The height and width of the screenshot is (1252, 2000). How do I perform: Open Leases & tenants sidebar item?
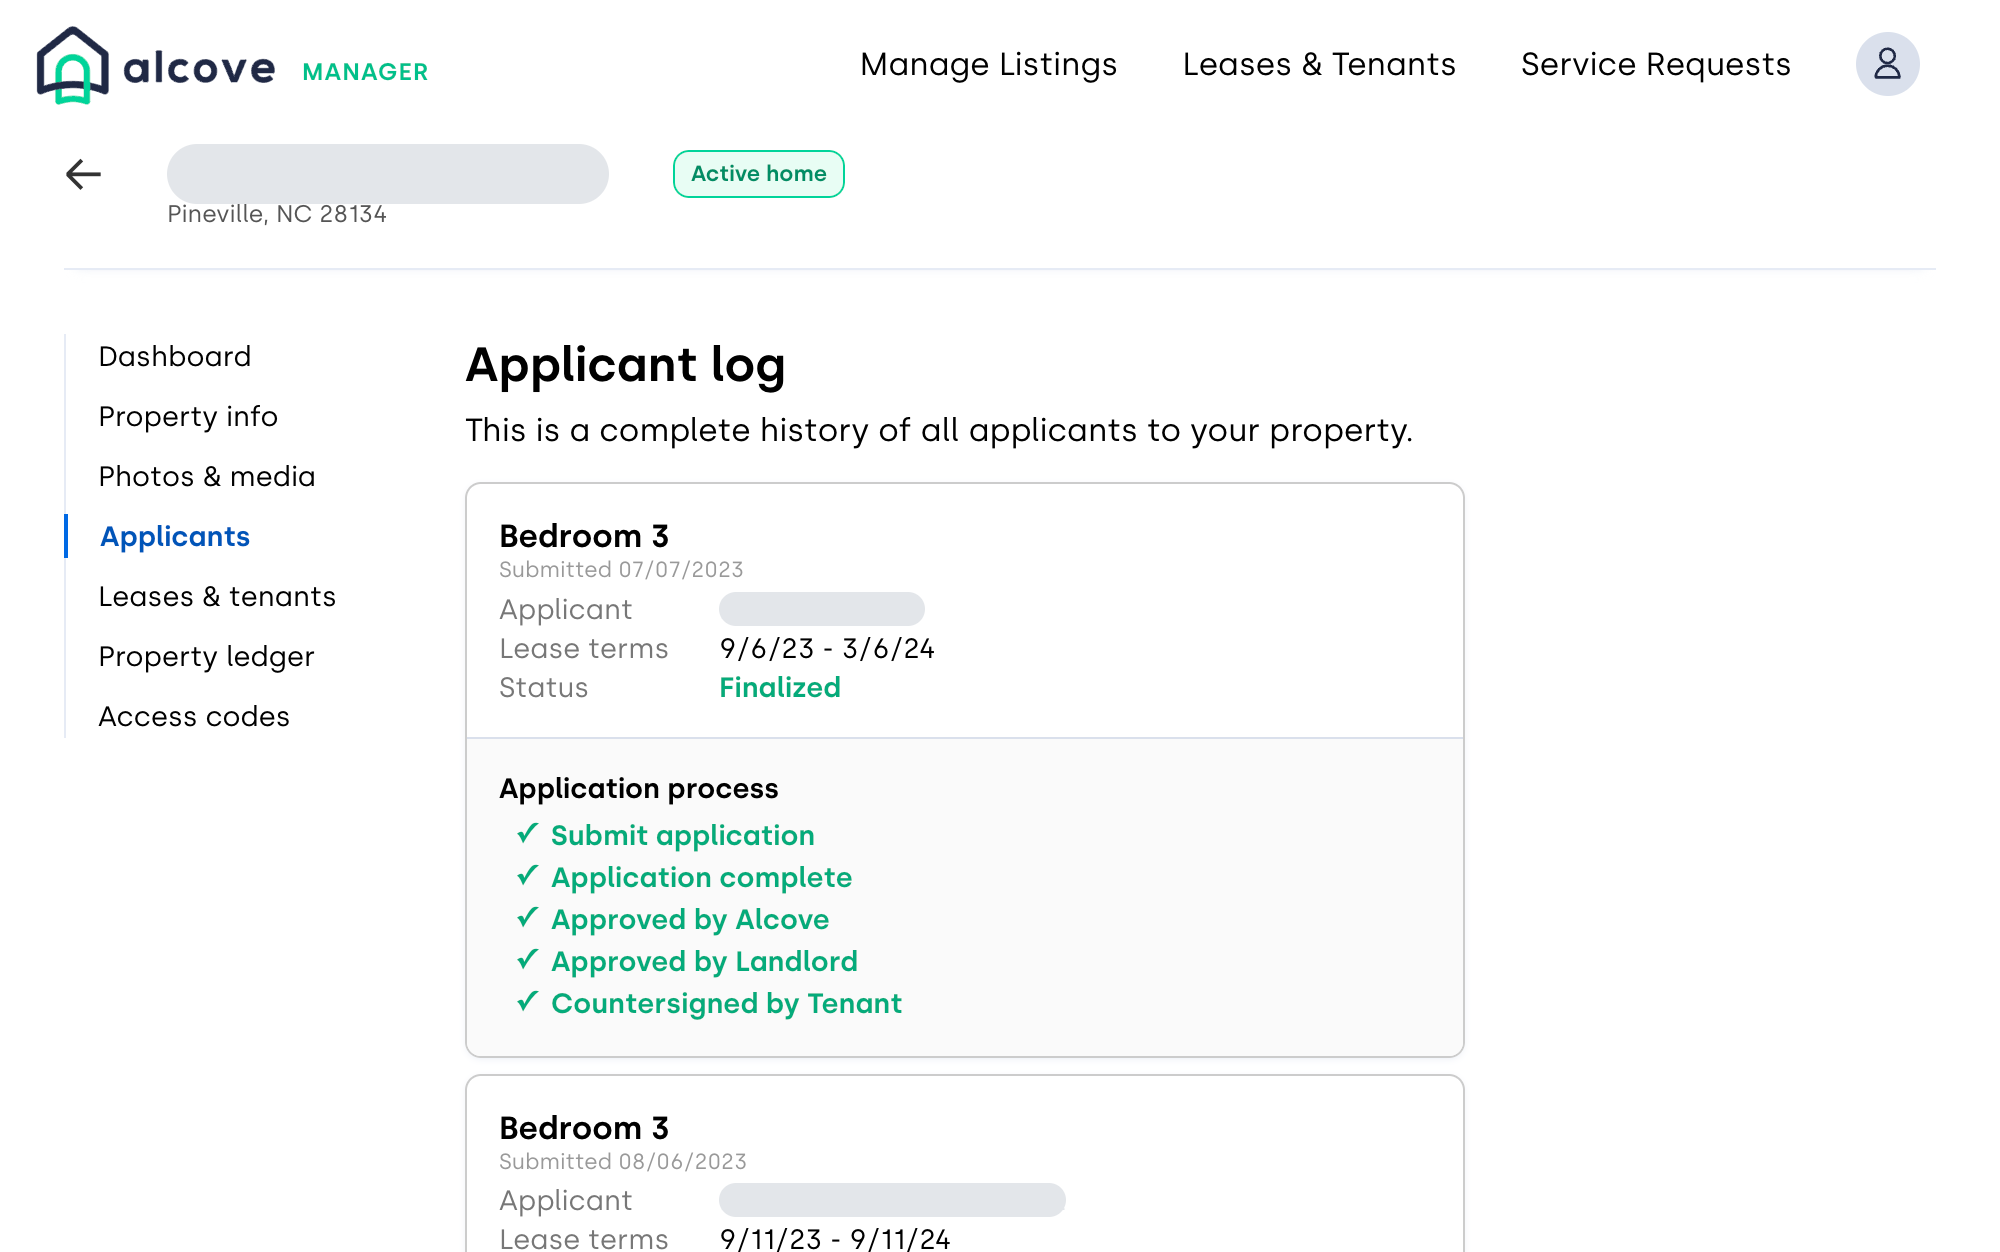[x=217, y=597]
